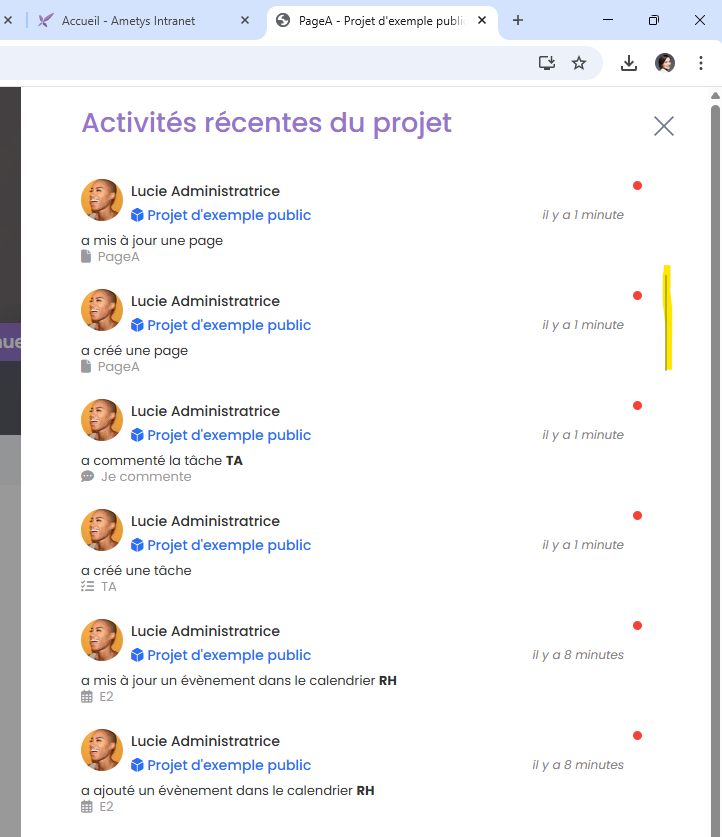
Task: Open PageA from the page creation activity
Action: coord(118,367)
